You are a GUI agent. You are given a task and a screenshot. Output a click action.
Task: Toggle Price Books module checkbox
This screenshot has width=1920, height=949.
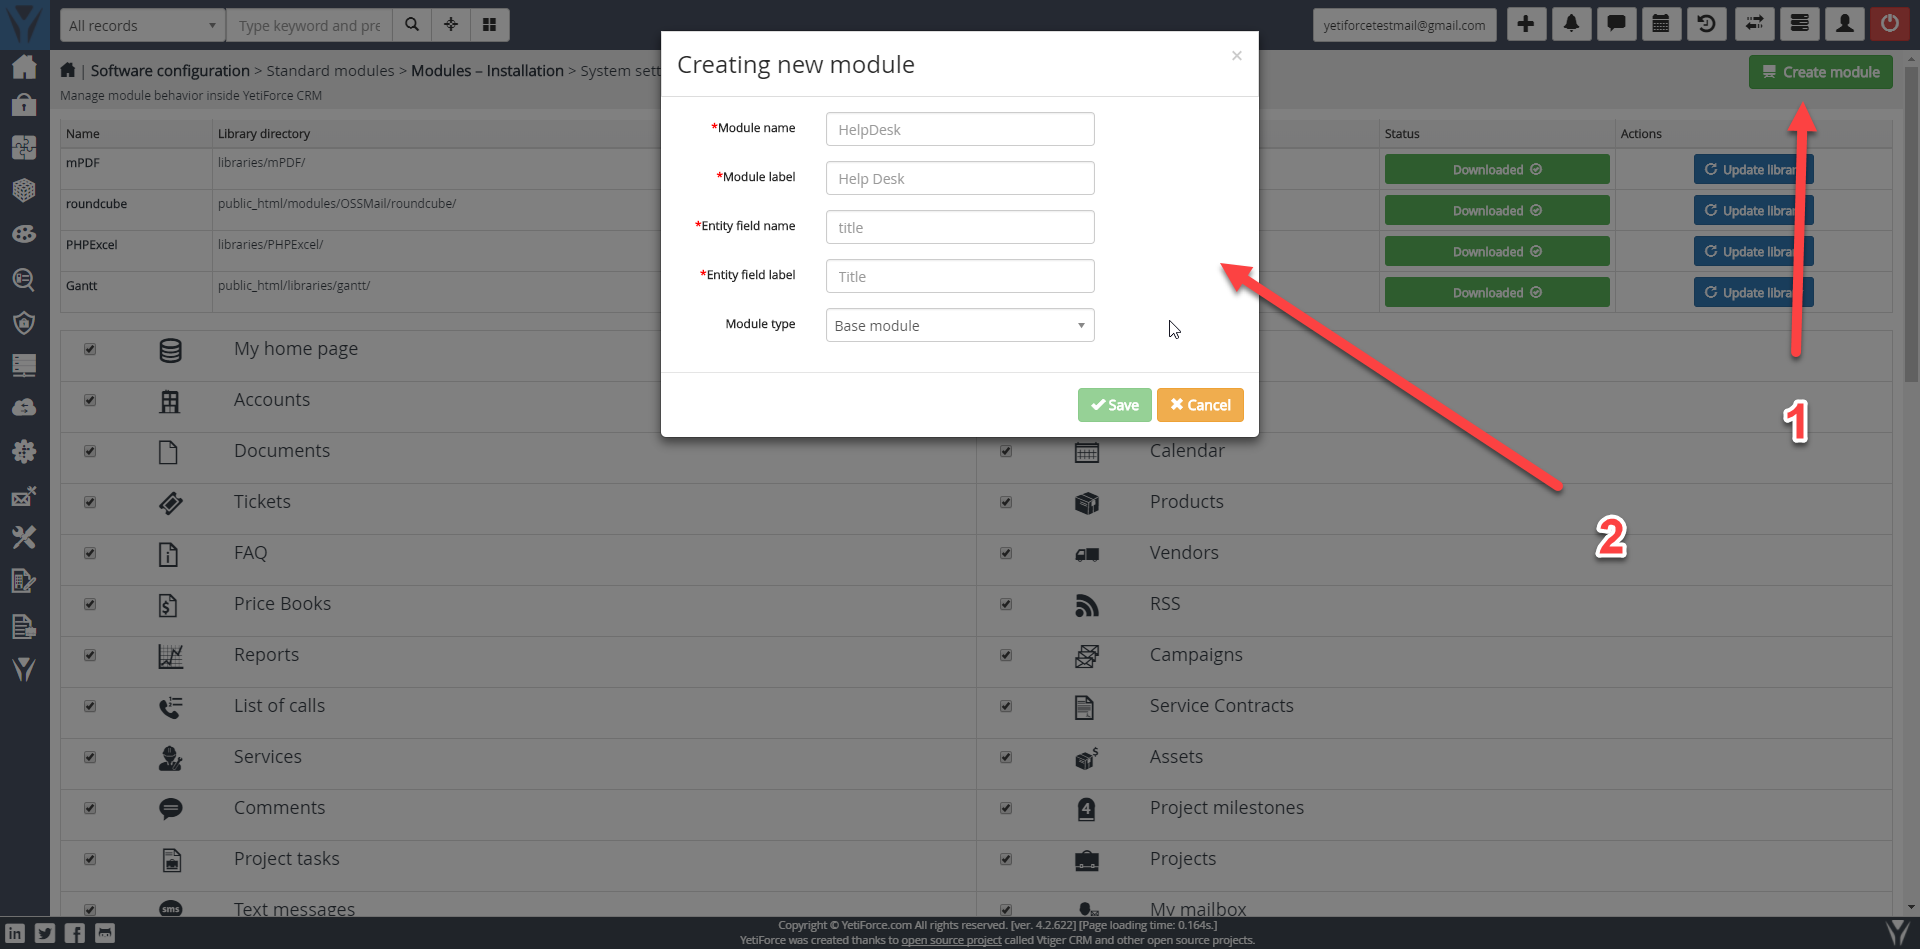(90, 604)
